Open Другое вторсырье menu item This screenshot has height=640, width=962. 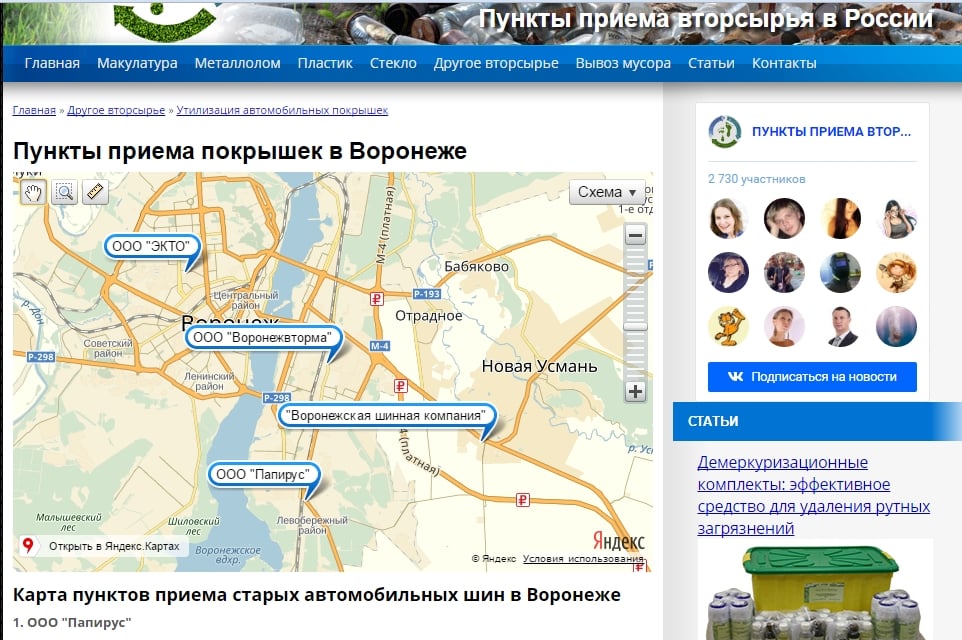(x=496, y=63)
